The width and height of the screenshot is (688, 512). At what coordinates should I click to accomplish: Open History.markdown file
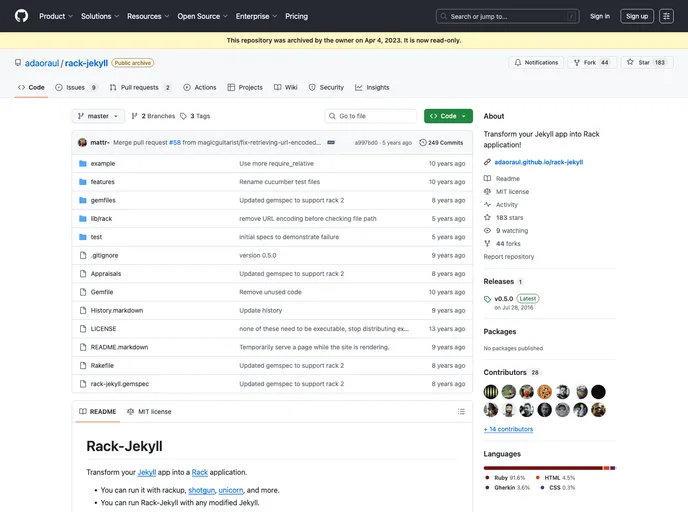point(117,311)
